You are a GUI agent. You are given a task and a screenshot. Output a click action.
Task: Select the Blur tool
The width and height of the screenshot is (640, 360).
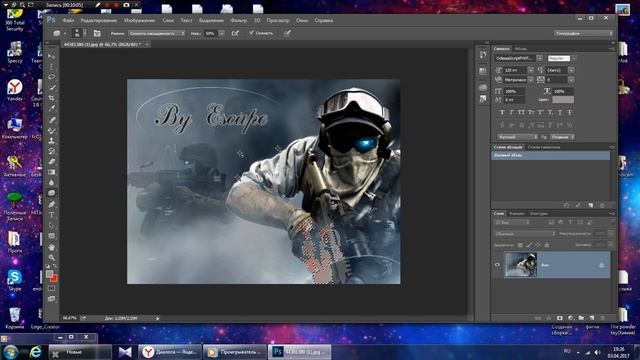coord(52,183)
